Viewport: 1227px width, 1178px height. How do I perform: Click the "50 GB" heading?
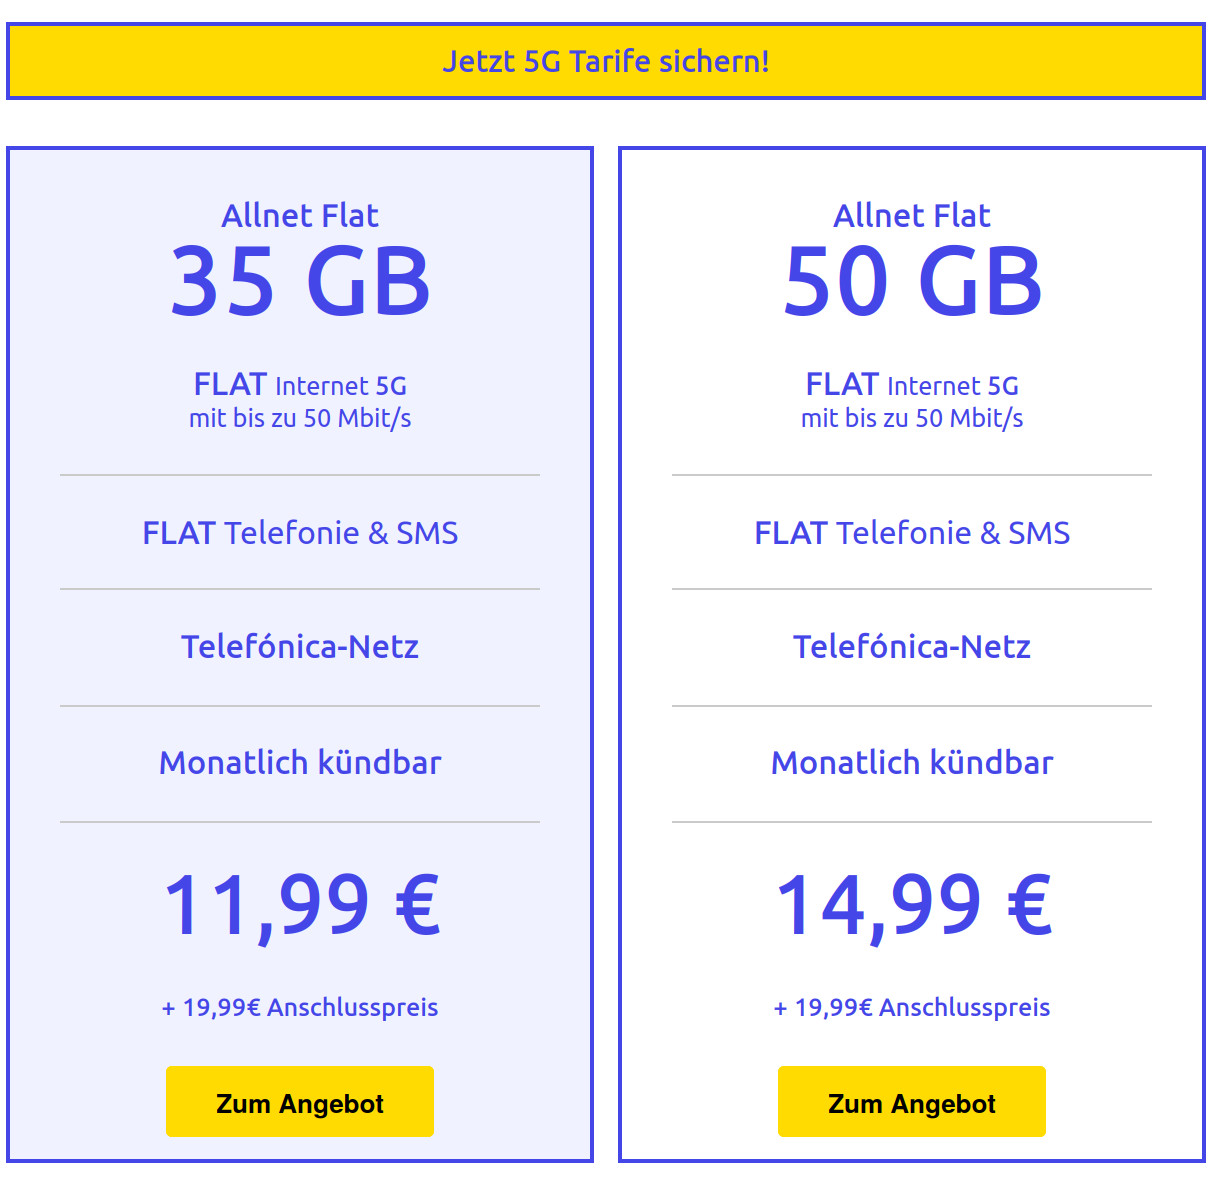coord(911,282)
